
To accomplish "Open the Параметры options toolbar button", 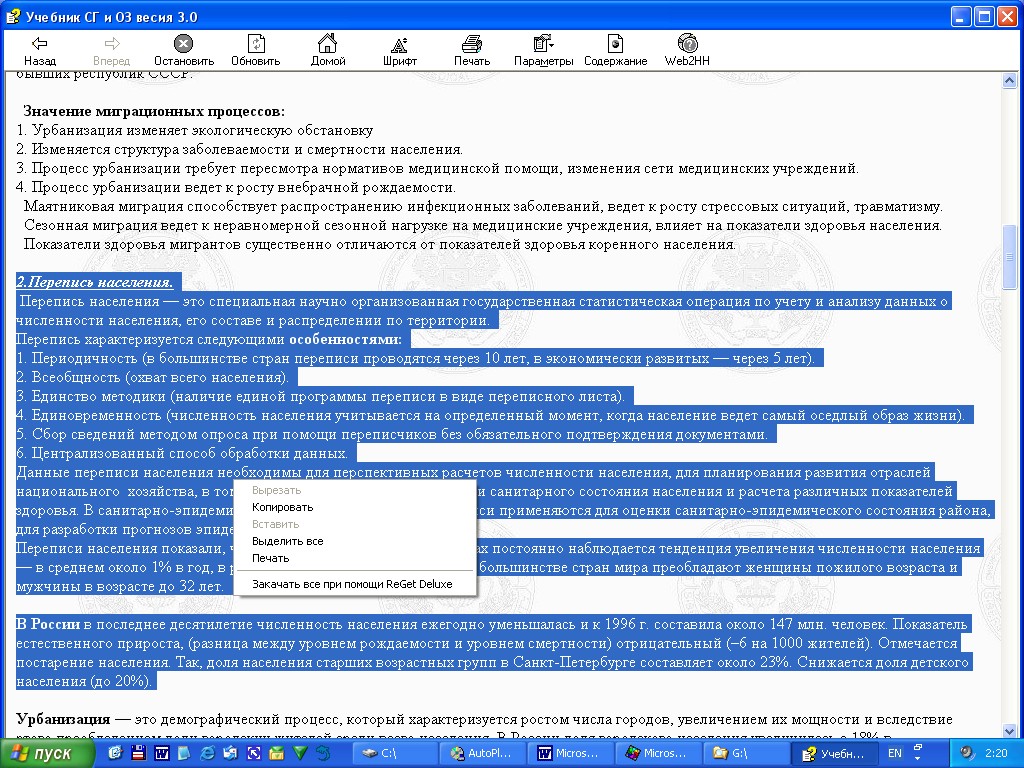I will tap(543, 51).
